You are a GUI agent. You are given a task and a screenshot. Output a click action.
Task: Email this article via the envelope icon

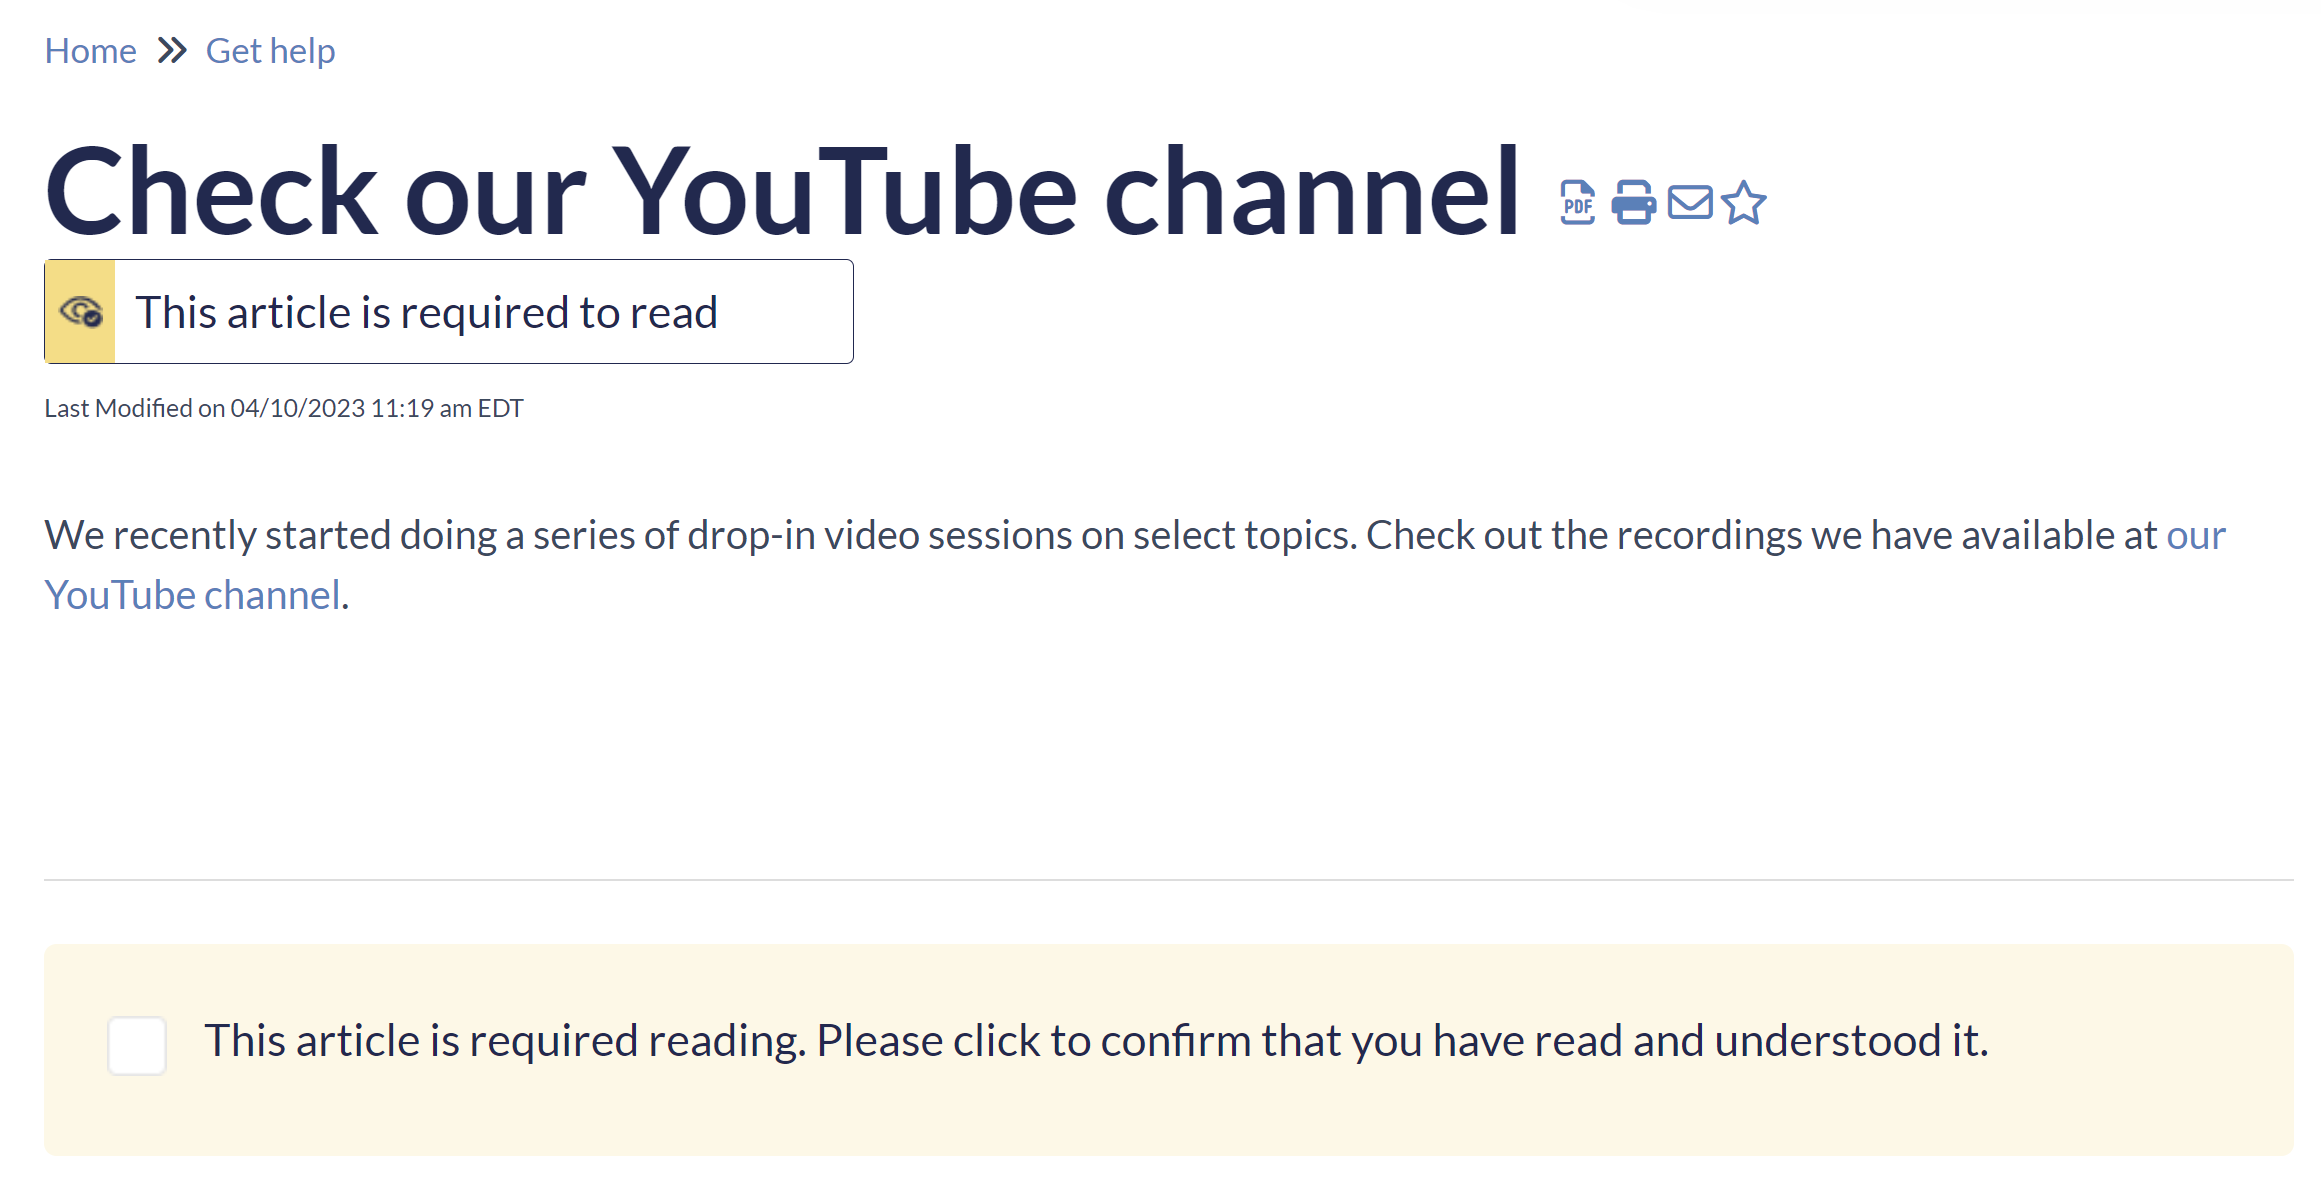(x=1690, y=203)
